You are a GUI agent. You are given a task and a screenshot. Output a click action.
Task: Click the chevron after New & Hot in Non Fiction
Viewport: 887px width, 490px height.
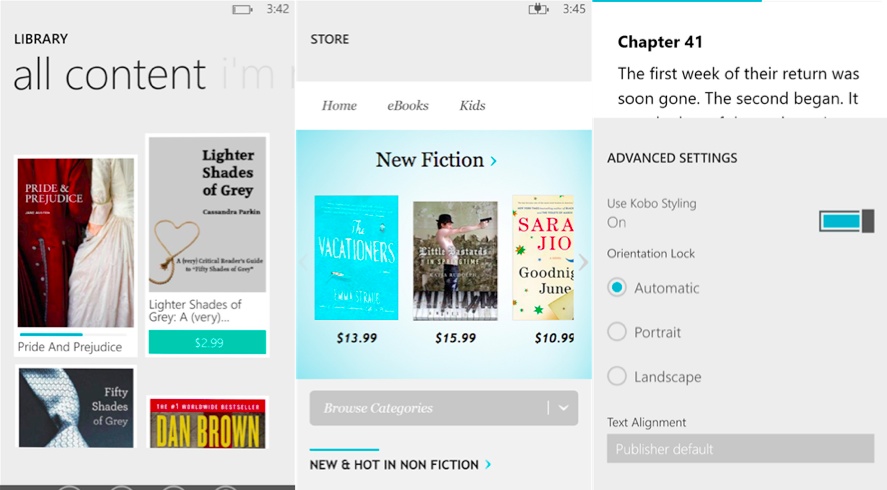(x=488, y=465)
